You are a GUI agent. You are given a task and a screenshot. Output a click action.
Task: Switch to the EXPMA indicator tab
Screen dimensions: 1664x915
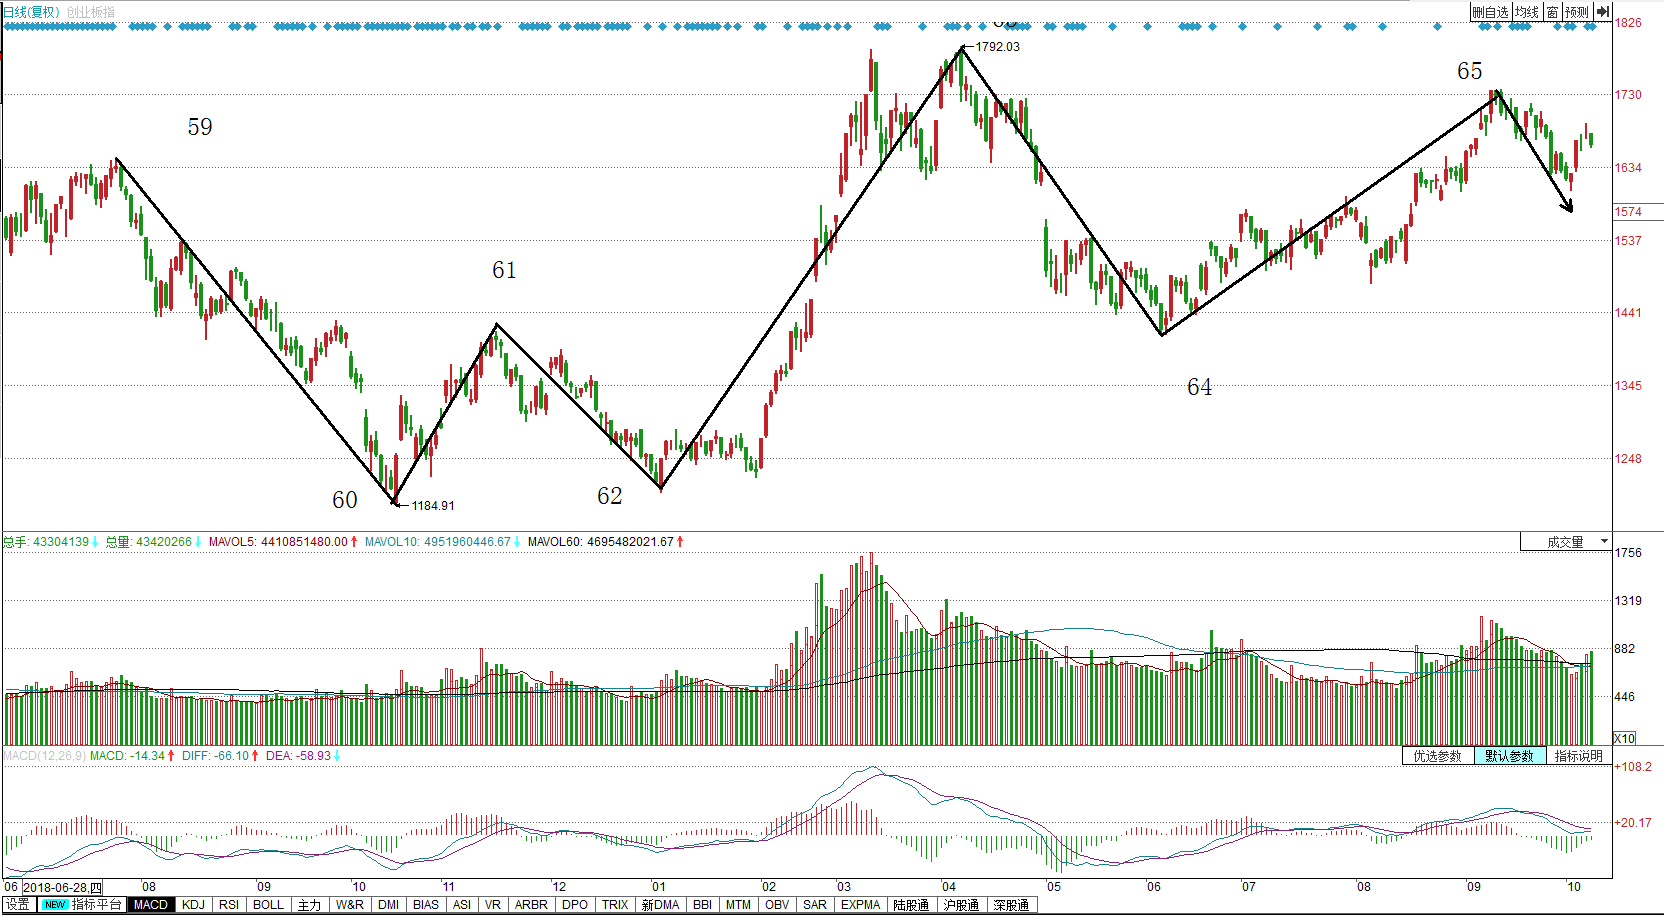[x=860, y=904]
